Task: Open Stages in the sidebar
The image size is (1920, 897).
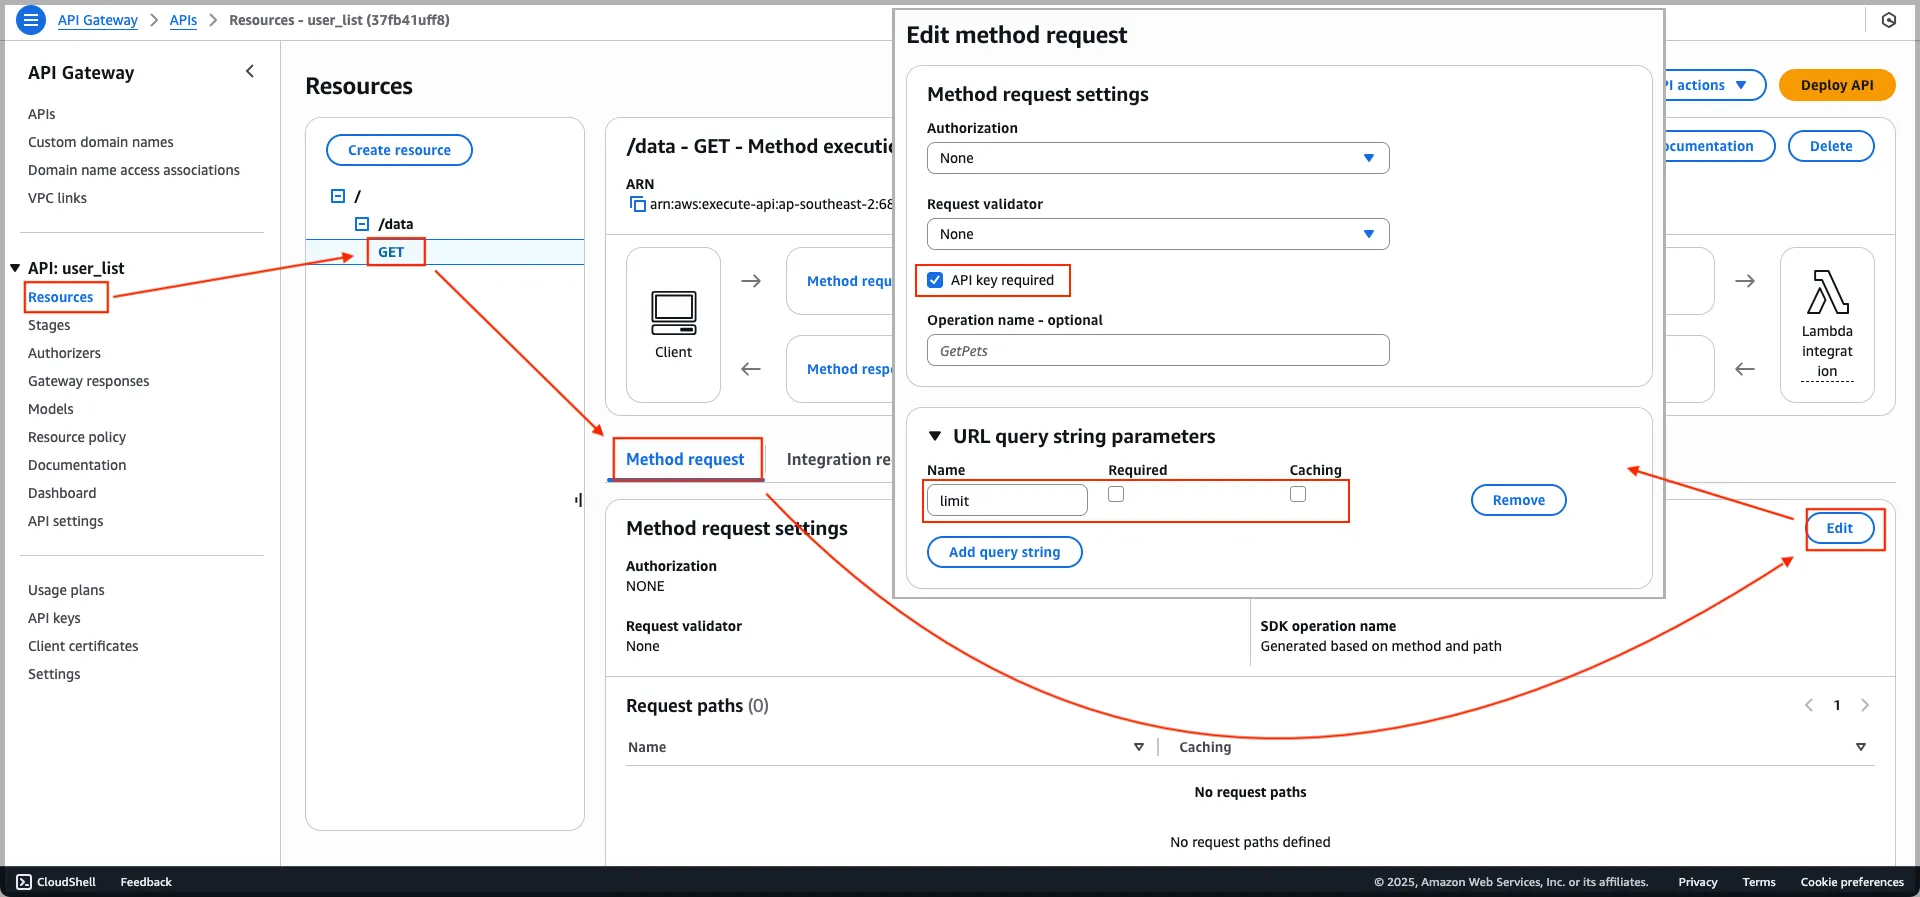Action: tap(49, 325)
